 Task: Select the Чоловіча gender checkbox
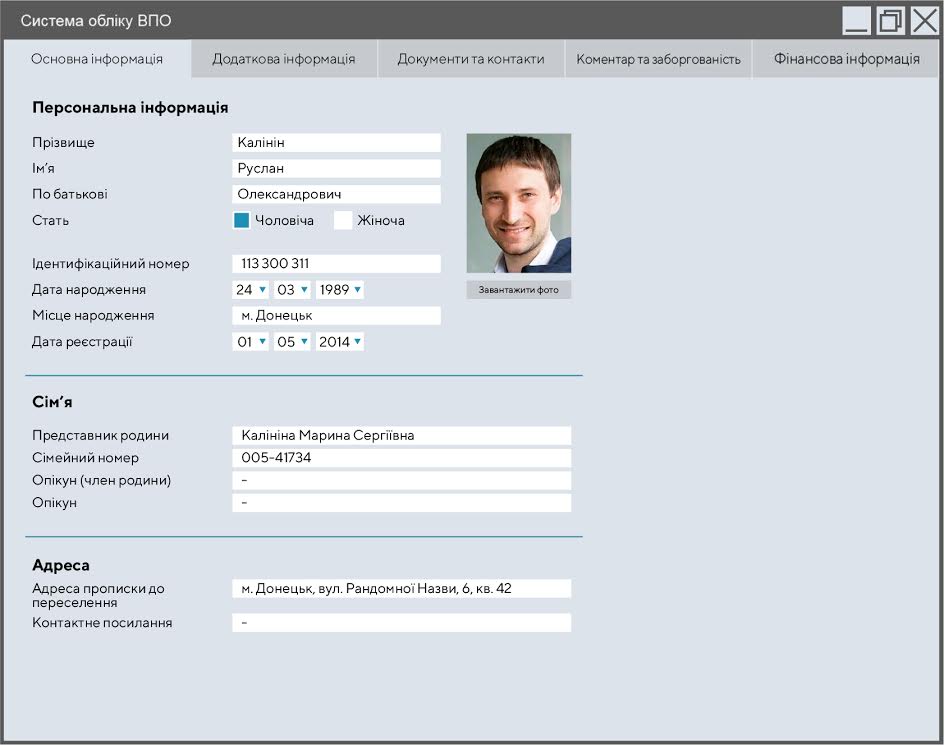coord(241,221)
